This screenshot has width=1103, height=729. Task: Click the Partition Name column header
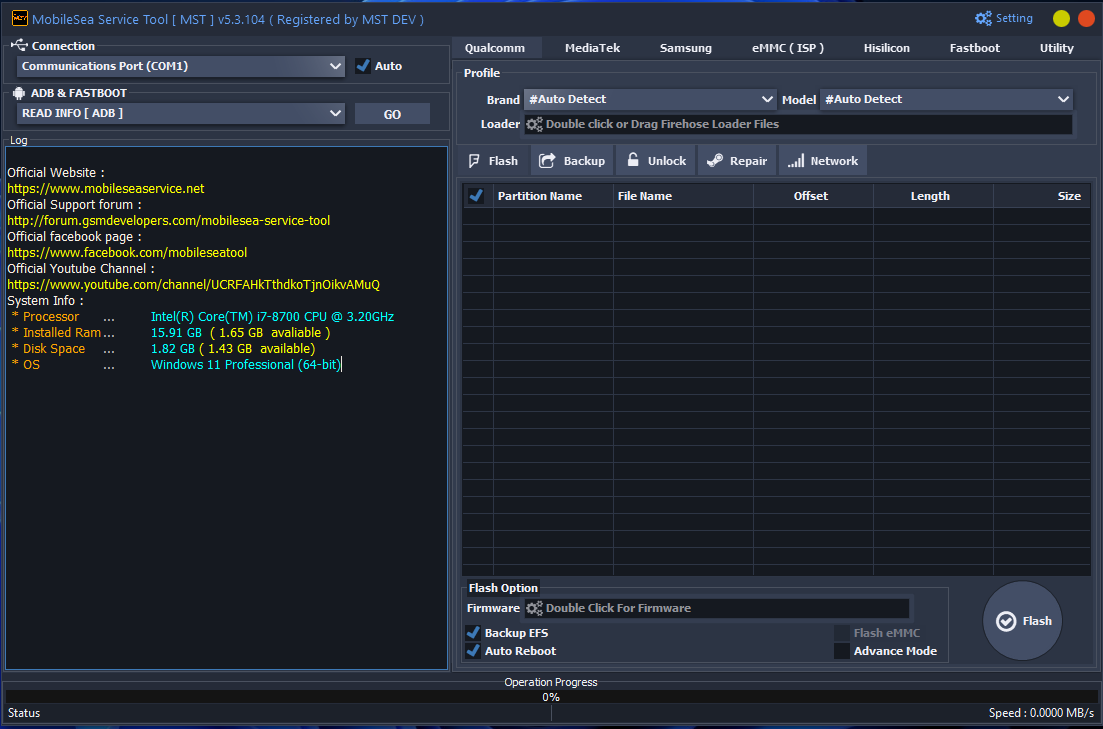(553, 196)
